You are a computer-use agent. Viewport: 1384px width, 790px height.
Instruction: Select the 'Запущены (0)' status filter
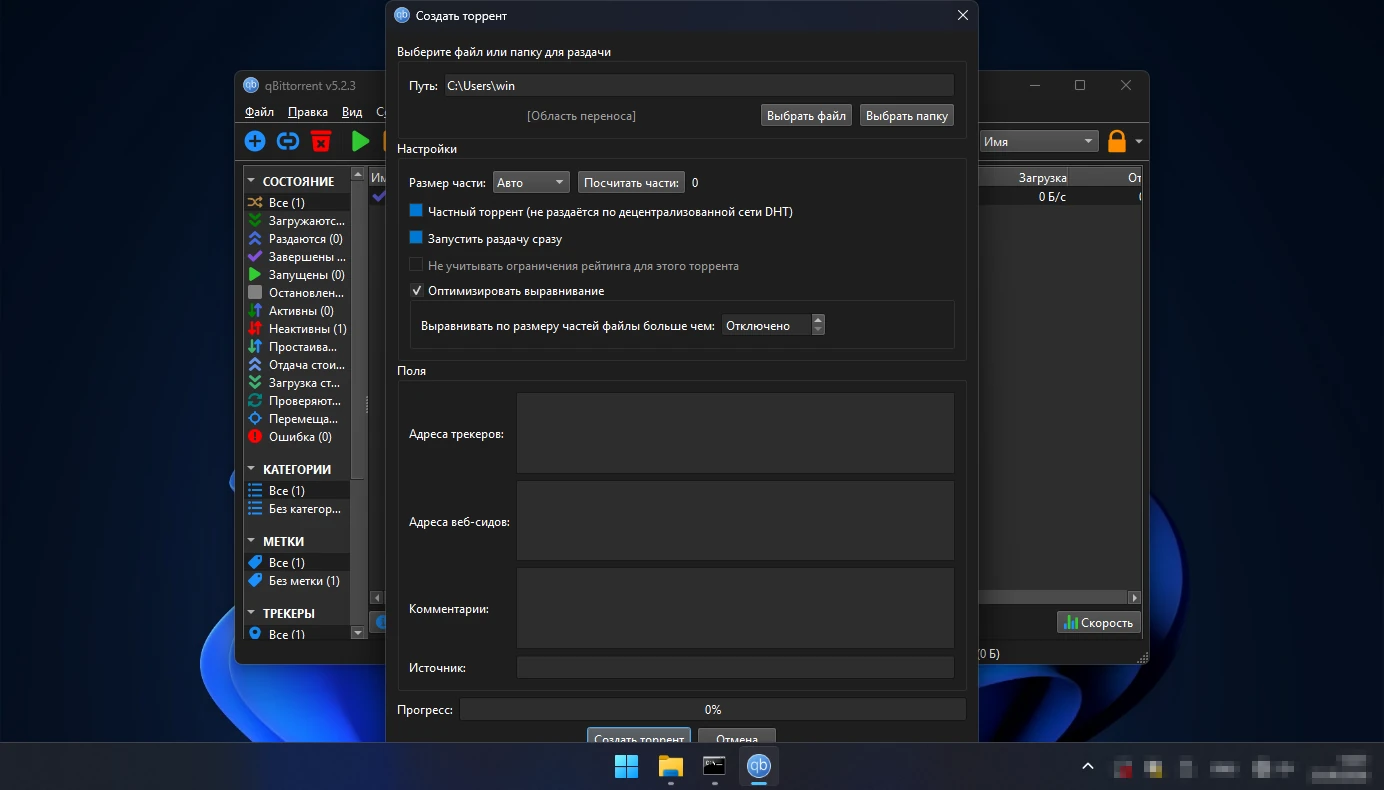point(297,275)
